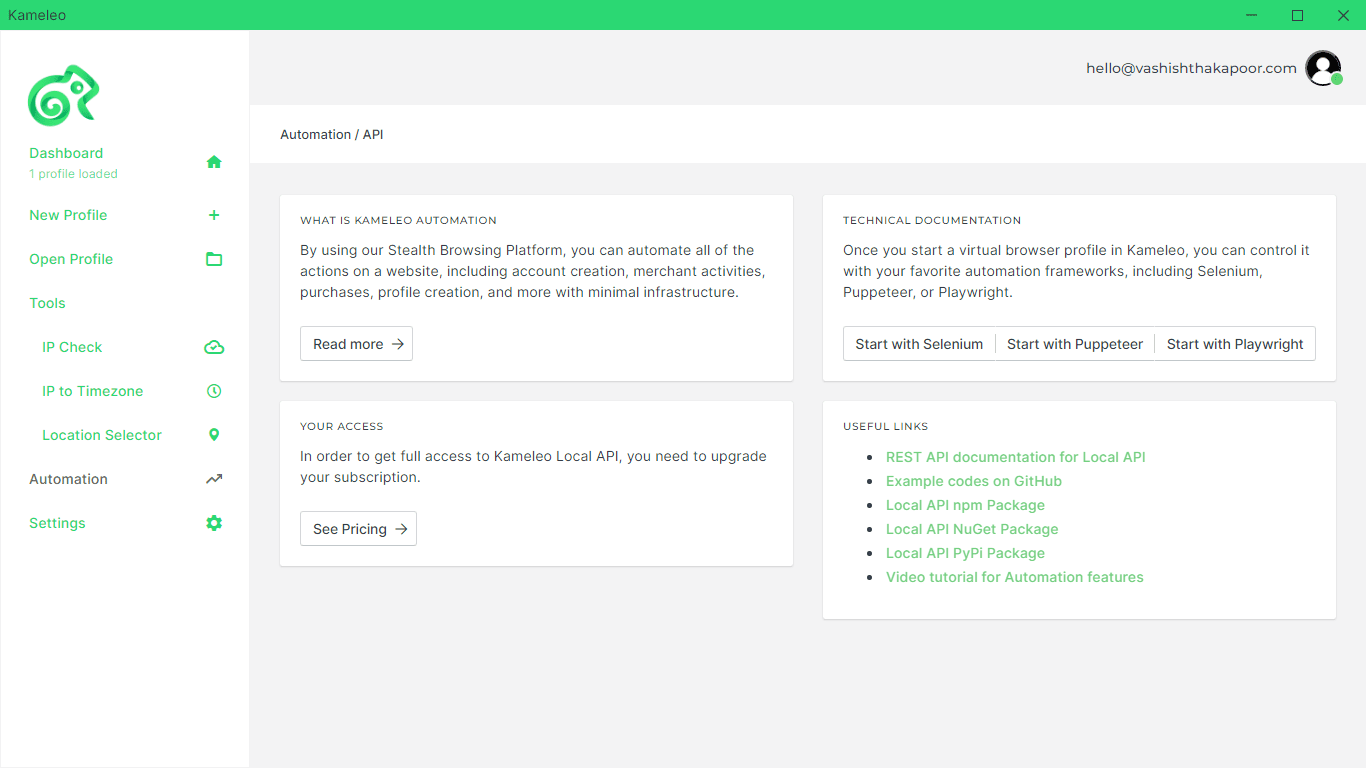Click the Automation trend chart icon
Image resolution: width=1366 pixels, height=768 pixels.
pyautogui.click(x=214, y=479)
